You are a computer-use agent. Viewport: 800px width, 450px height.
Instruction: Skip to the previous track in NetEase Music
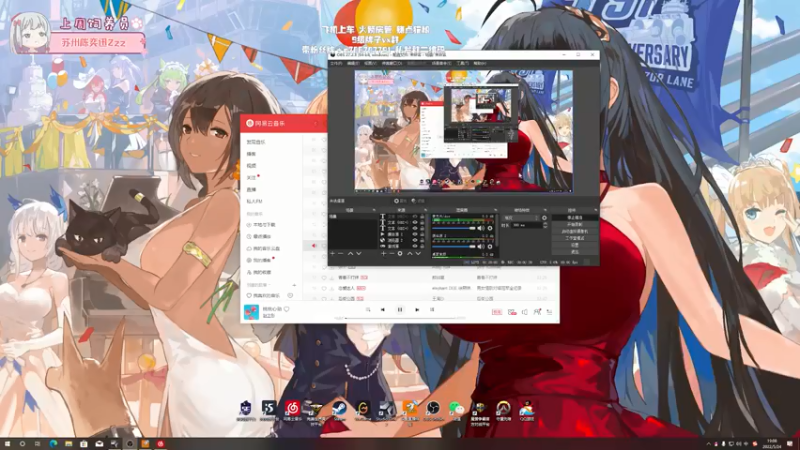point(383,309)
